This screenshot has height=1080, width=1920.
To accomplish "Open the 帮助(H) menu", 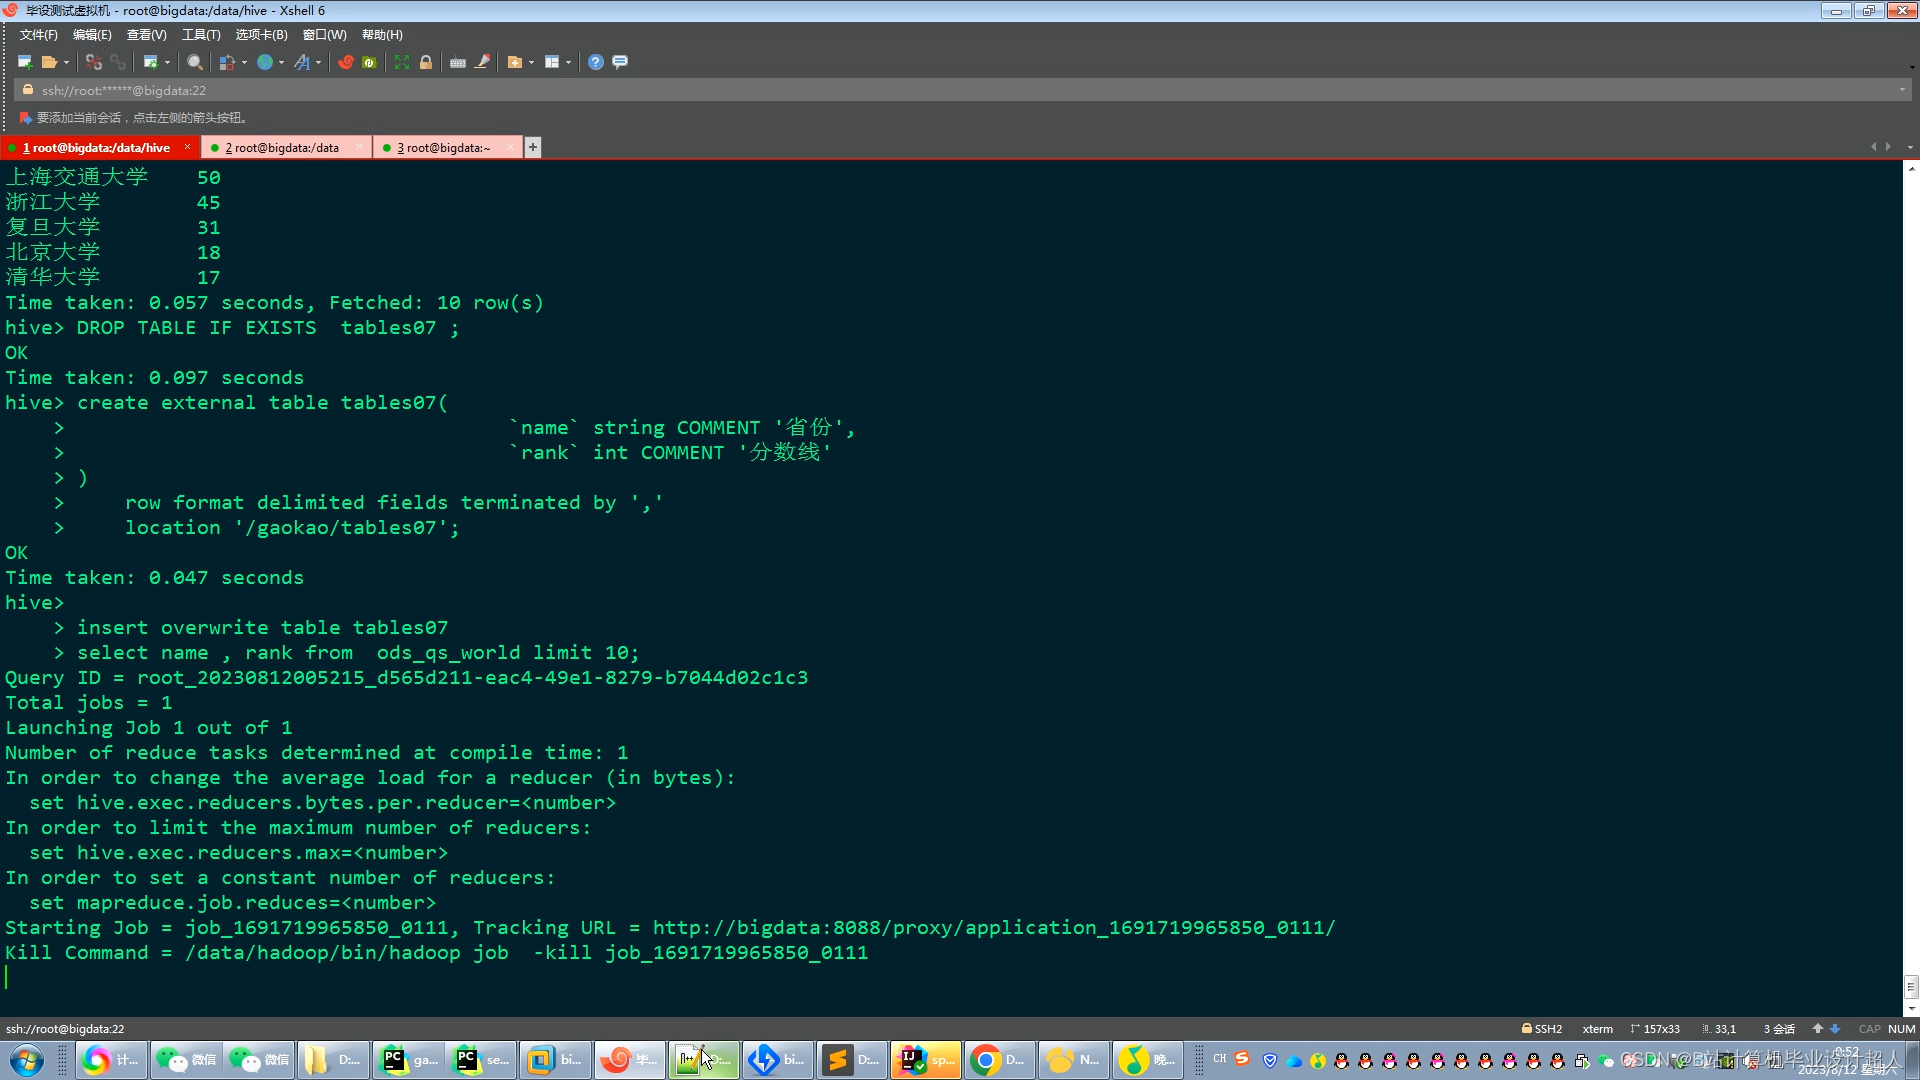I will coord(382,35).
